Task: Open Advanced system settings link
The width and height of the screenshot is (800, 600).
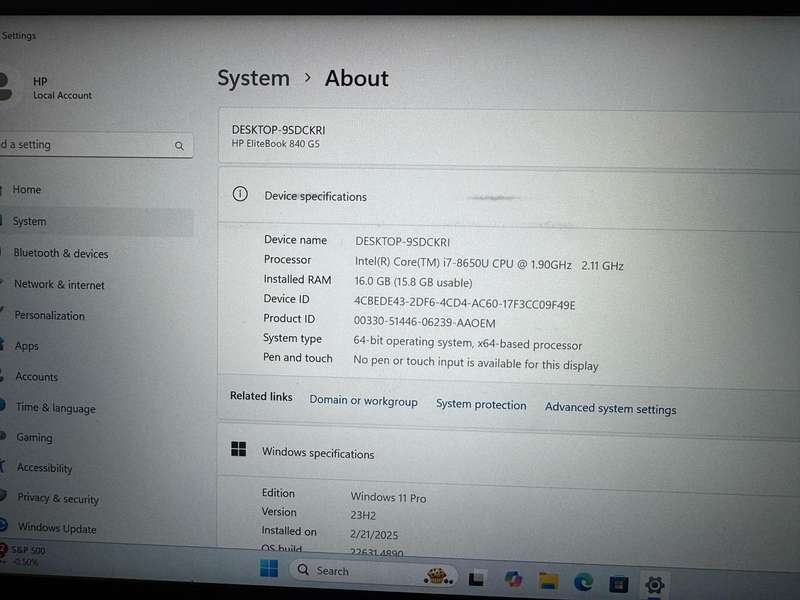Action: coord(610,409)
